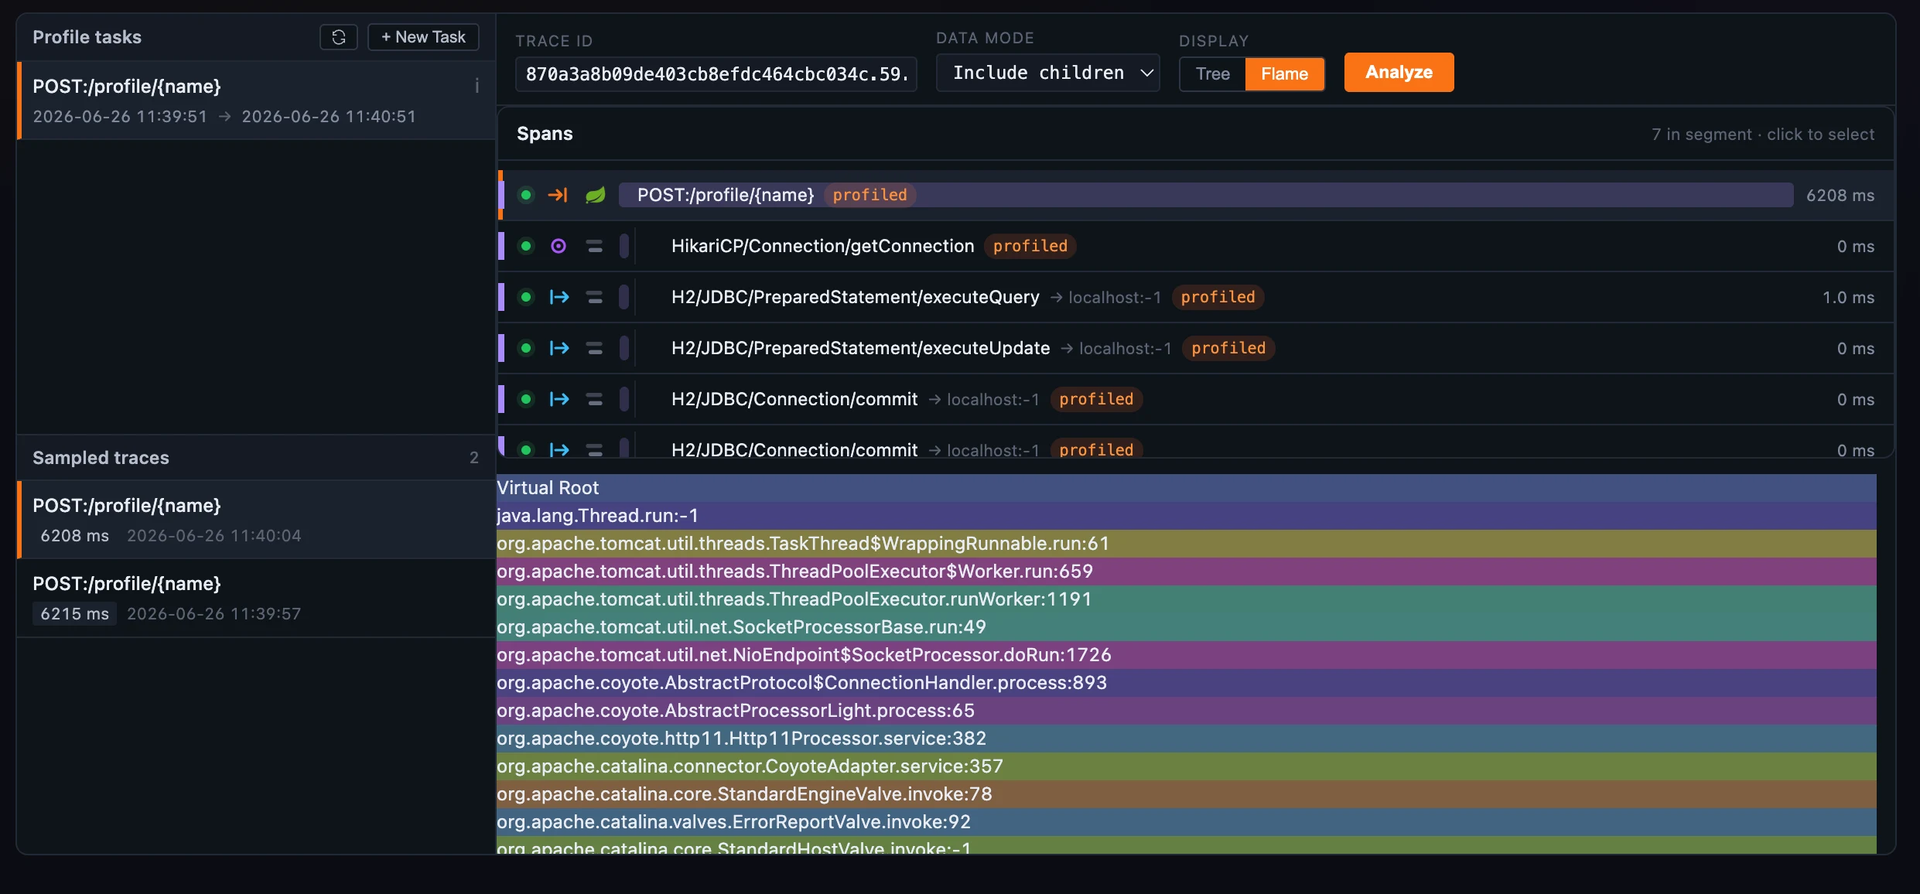Click profiled badge on HikariCP getConnection span
Image resolution: width=1920 pixels, height=894 pixels.
point(1030,246)
